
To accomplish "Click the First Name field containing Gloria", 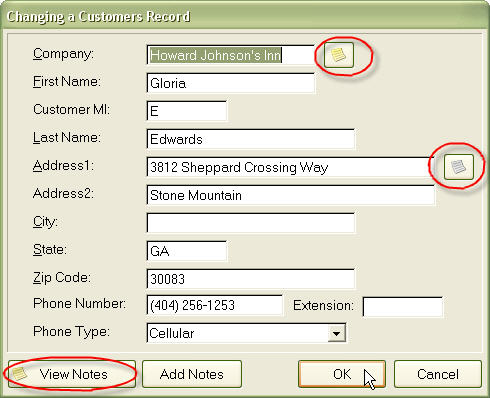I will [230, 83].
